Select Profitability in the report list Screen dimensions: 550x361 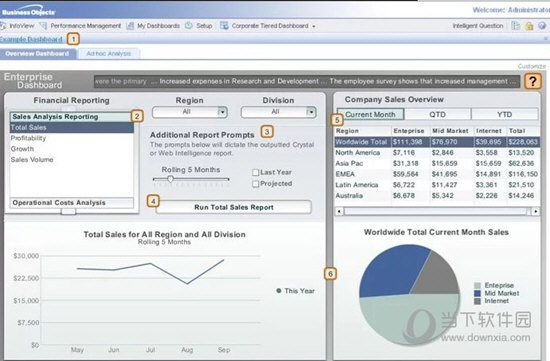(72, 138)
